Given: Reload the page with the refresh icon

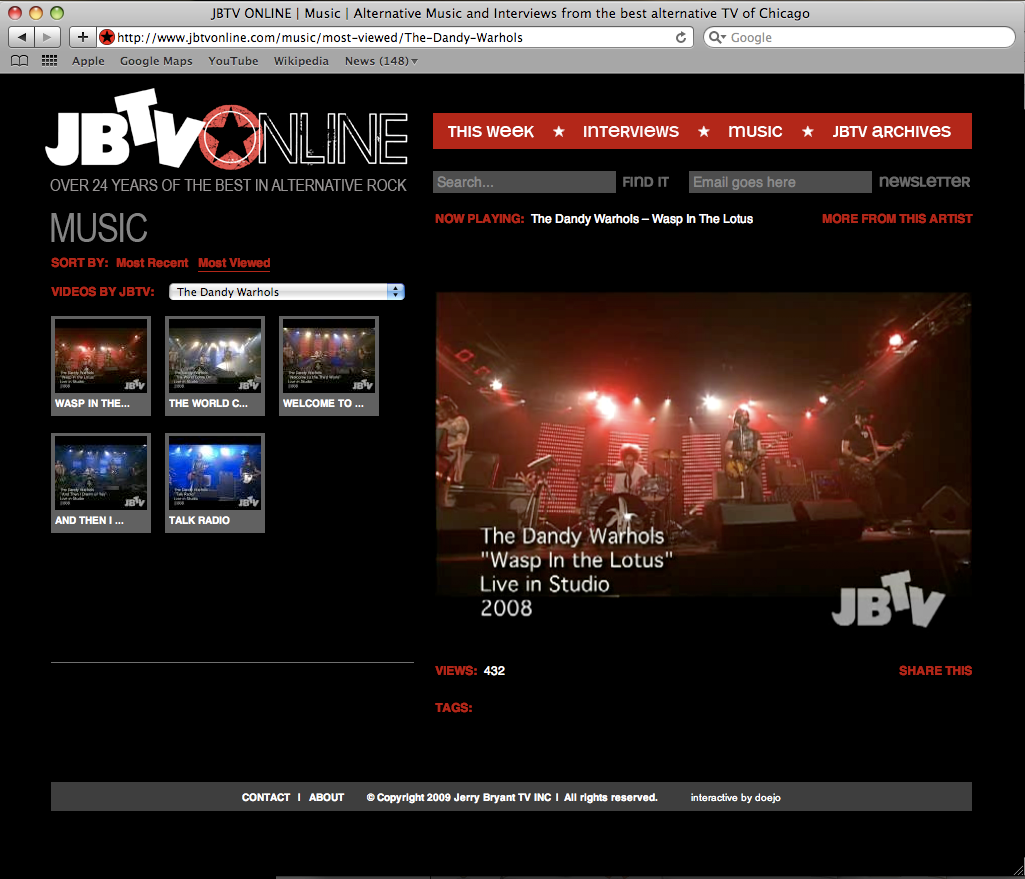Looking at the screenshot, I should click(681, 37).
